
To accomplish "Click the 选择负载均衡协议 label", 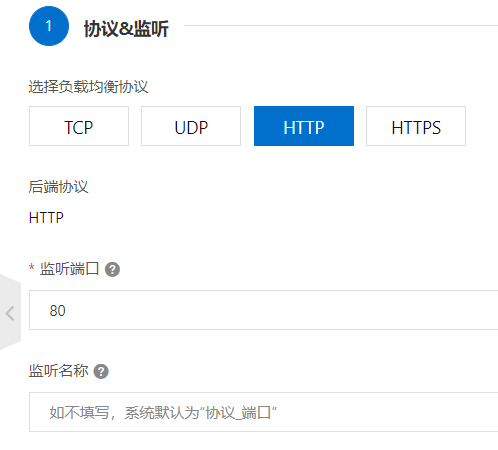I will tap(88, 87).
